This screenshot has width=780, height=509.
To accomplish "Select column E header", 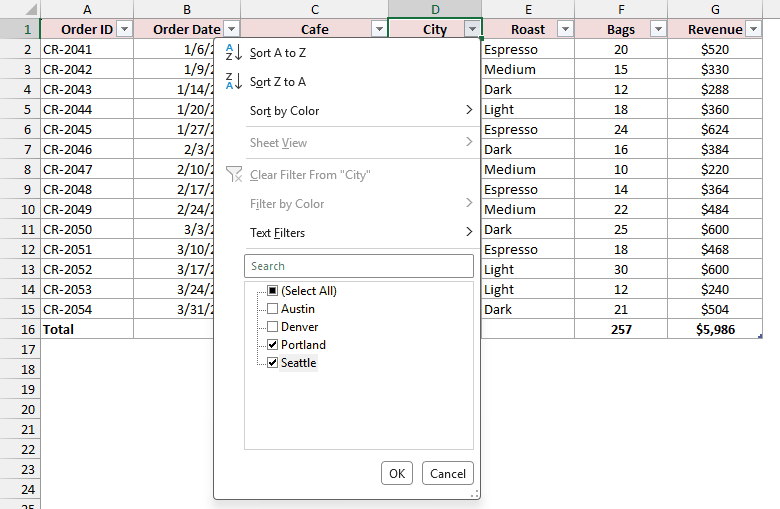I will pyautogui.click(x=528, y=9).
